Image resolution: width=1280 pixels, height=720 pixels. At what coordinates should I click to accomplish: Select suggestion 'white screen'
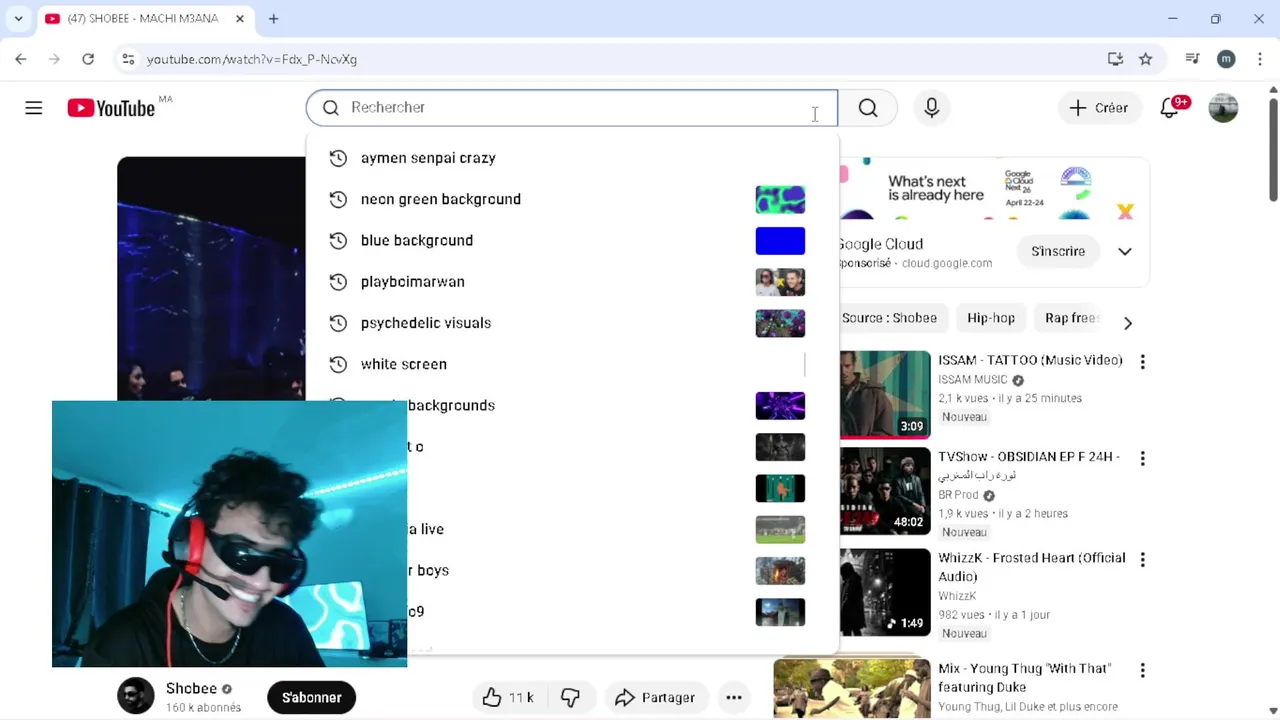tap(572, 364)
